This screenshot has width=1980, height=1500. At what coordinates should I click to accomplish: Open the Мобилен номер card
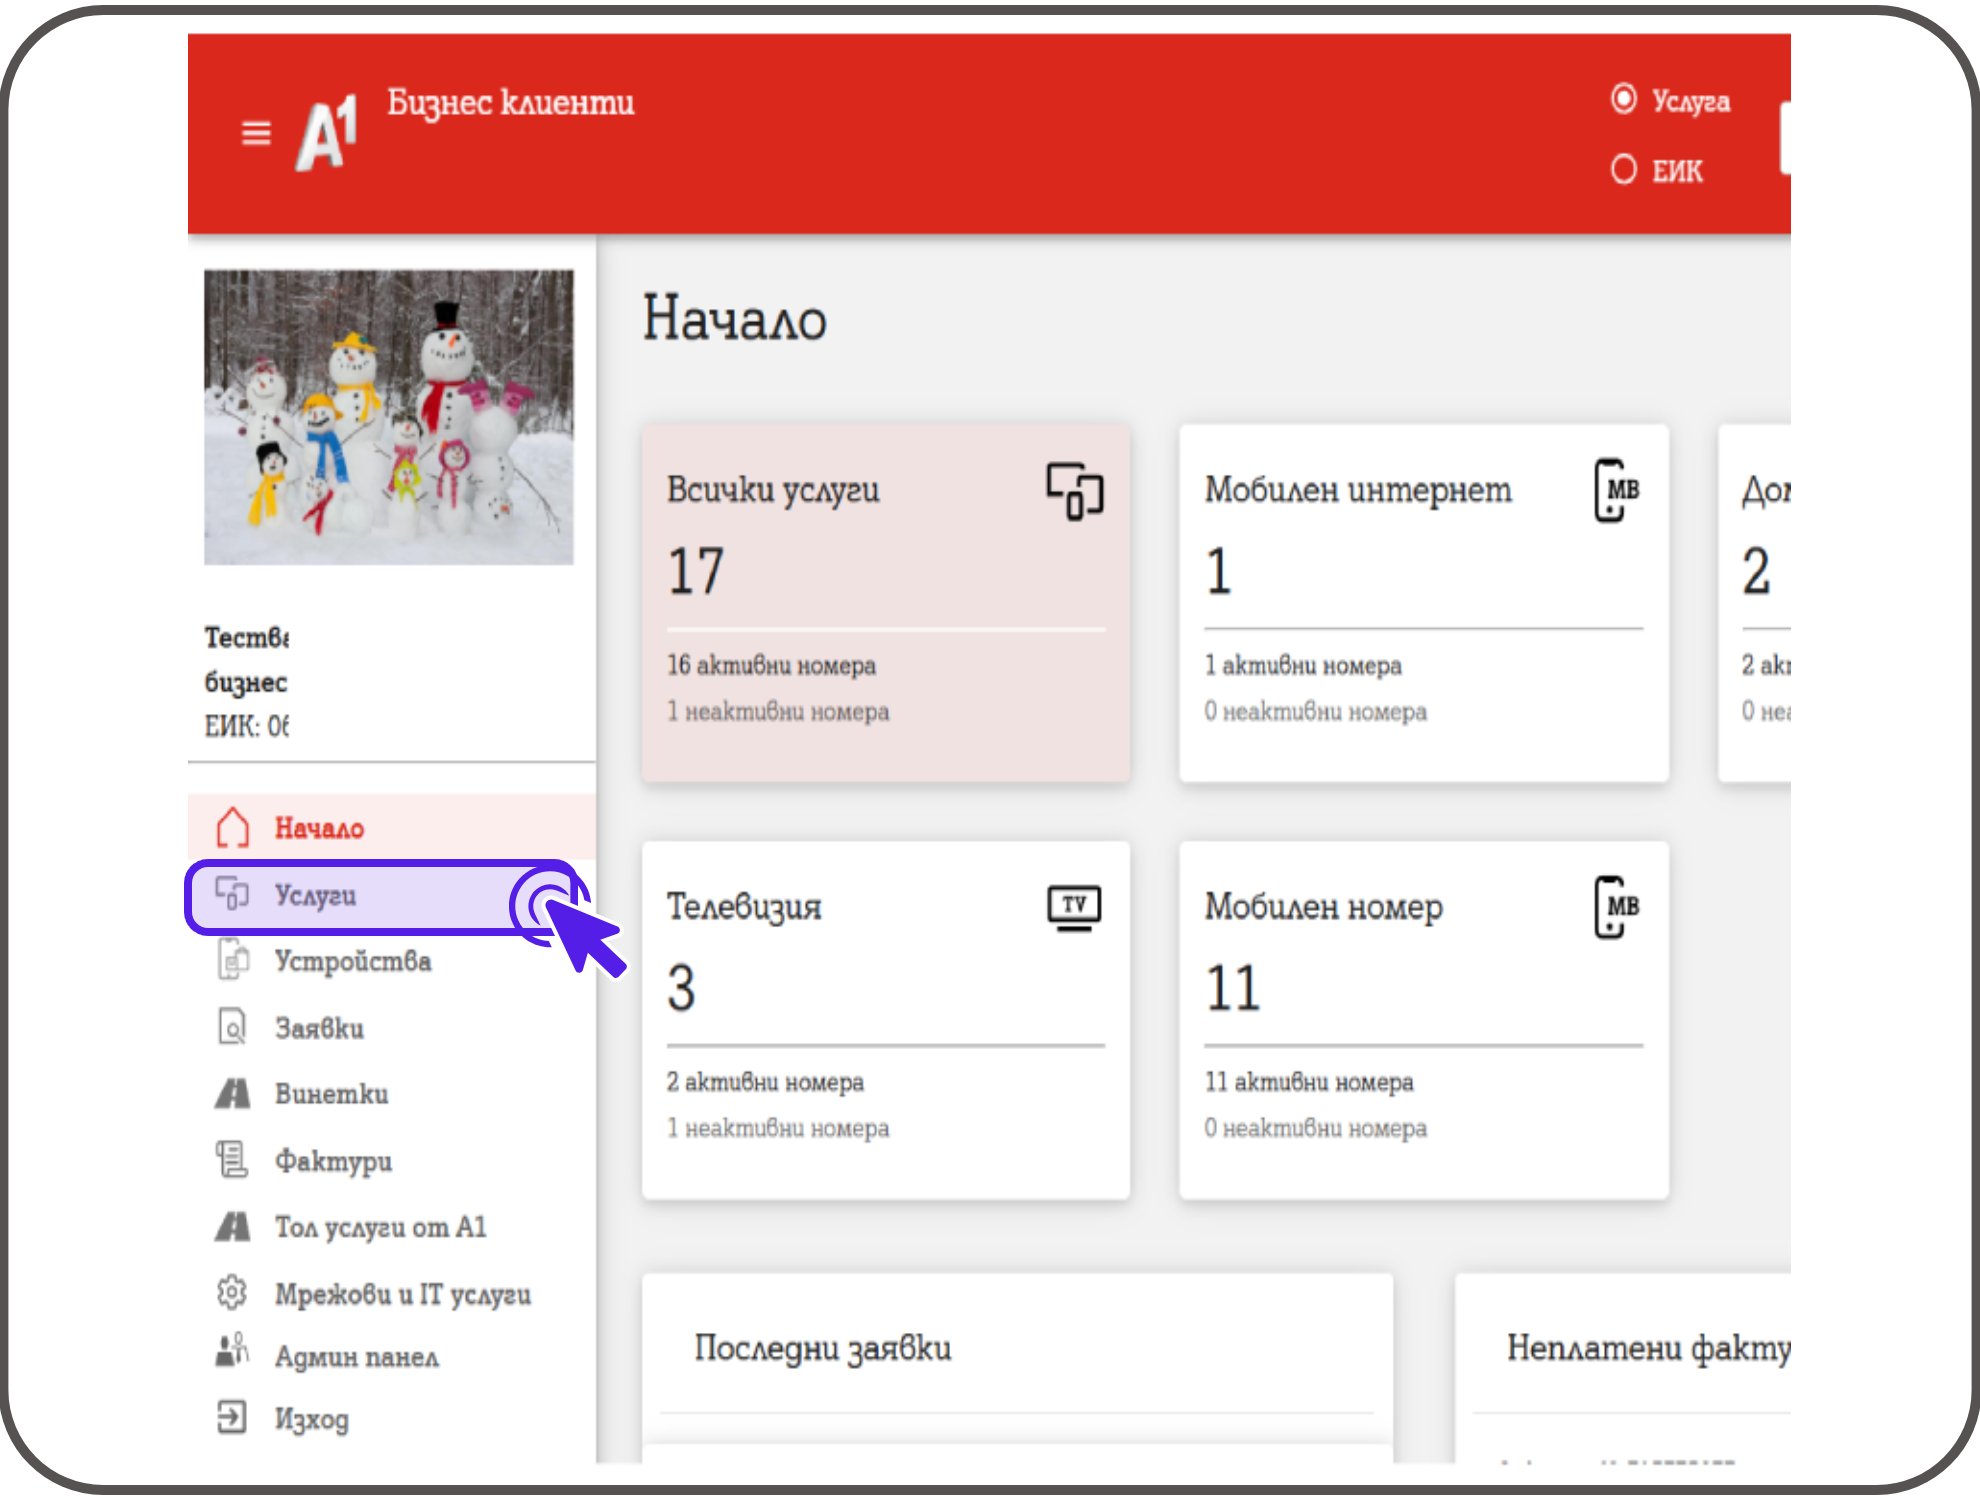(x=1423, y=1019)
